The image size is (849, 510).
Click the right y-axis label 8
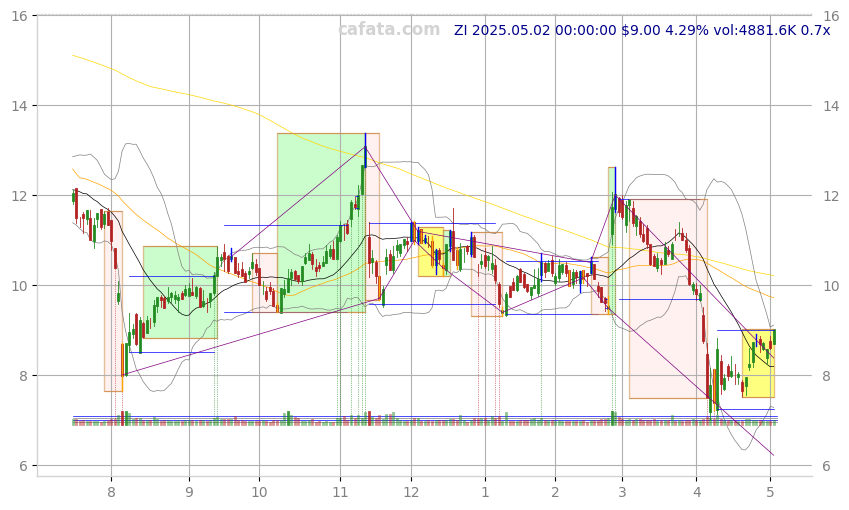tap(826, 376)
